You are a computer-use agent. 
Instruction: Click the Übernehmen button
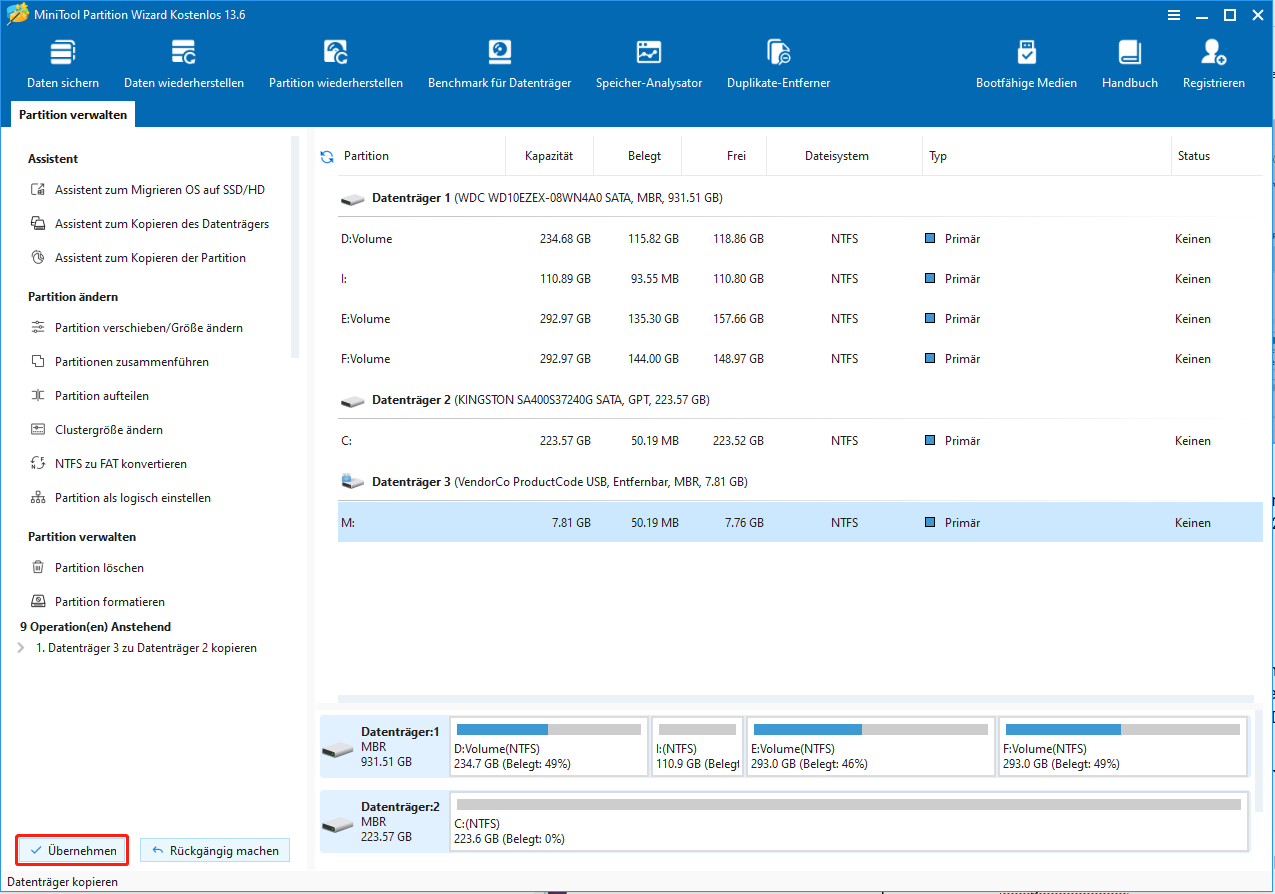(x=73, y=851)
